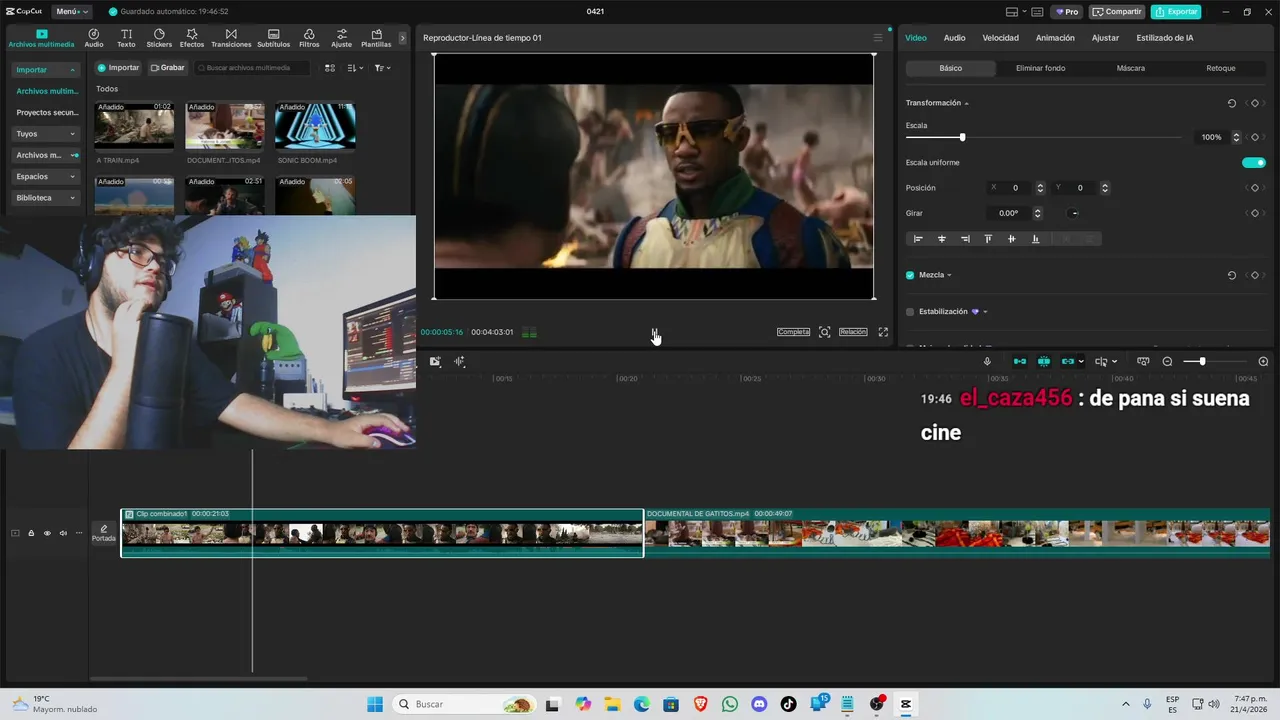Zoom in the timeline with plus icon
Image resolution: width=1280 pixels, height=720 pixels.
tap(1263, 361)
